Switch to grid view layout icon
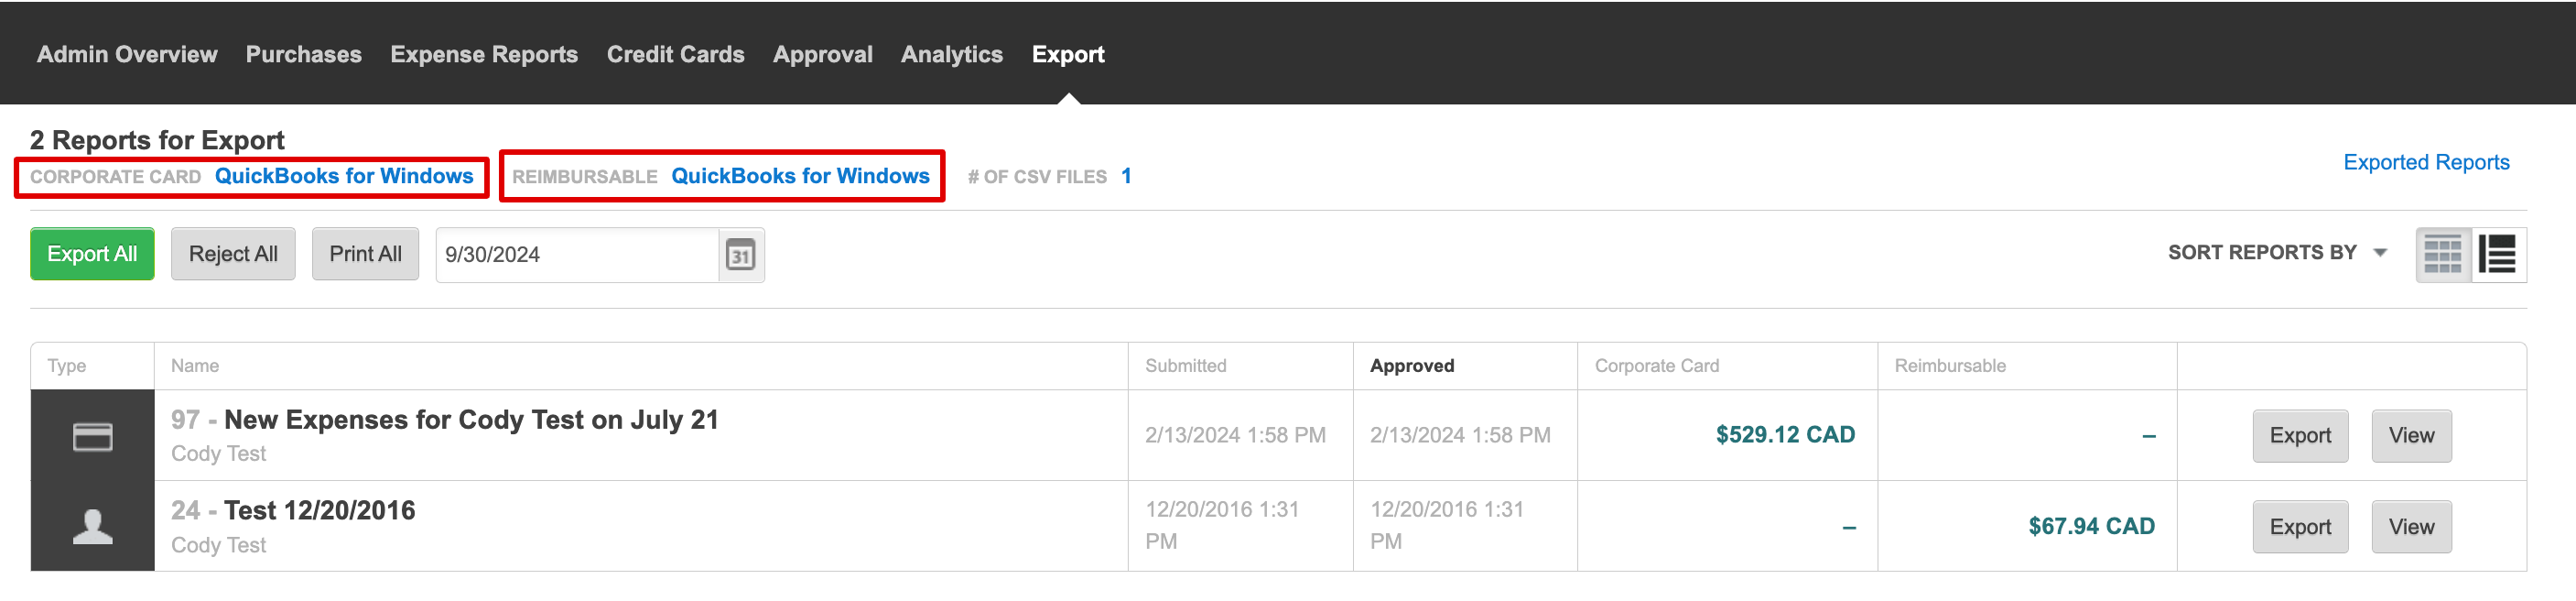This screenshot has width=2576, height=601. coord(2443,255)
